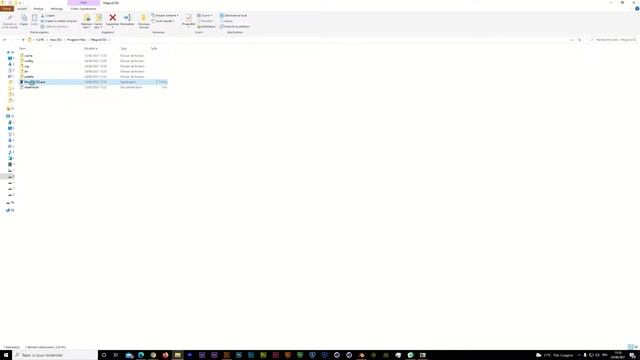Open Microsoft Edge from taskbar
Screen dimensions: 640x360
(141, 355)
